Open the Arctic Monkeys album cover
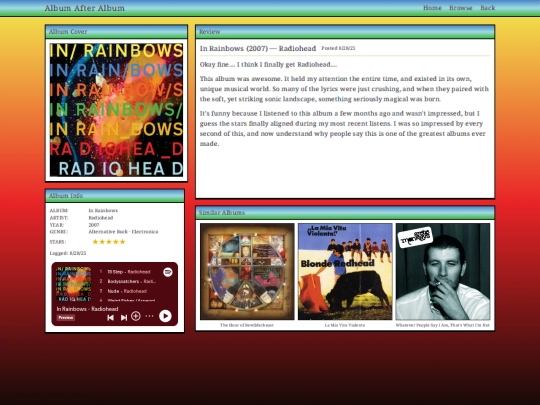This screenshot has width=540, height=405. 443,271
